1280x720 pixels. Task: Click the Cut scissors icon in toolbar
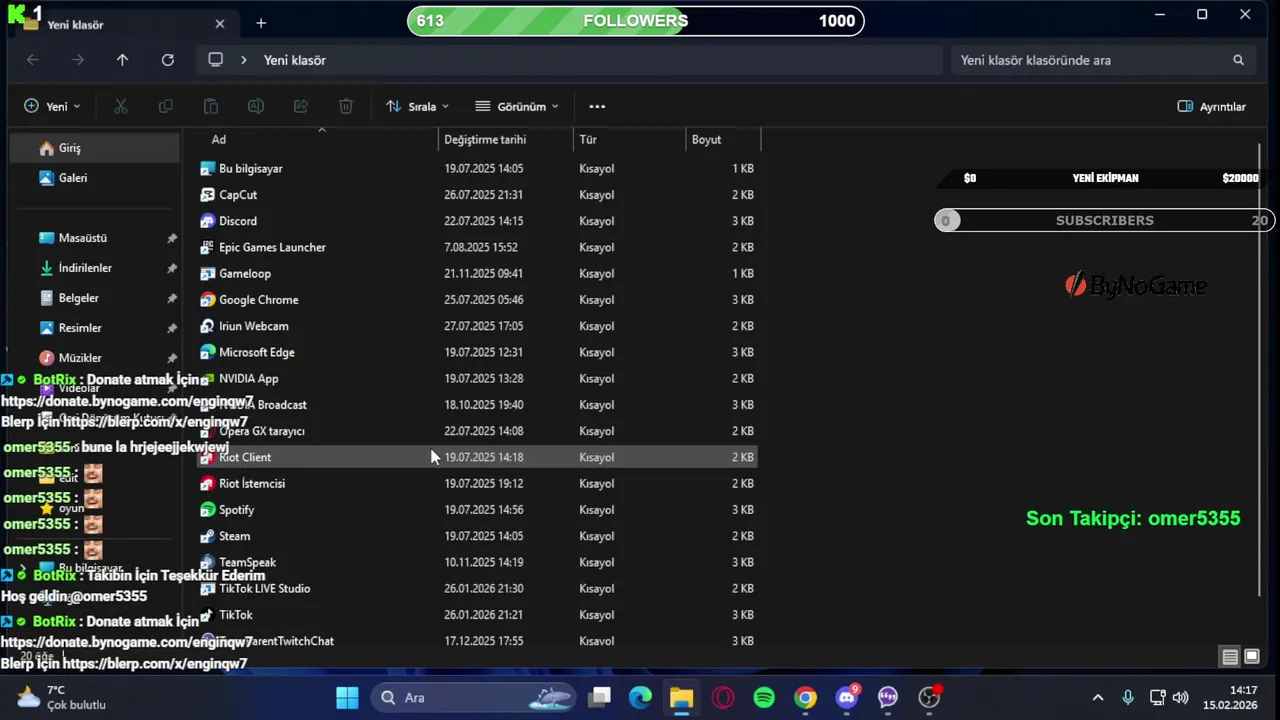[121, 106]
